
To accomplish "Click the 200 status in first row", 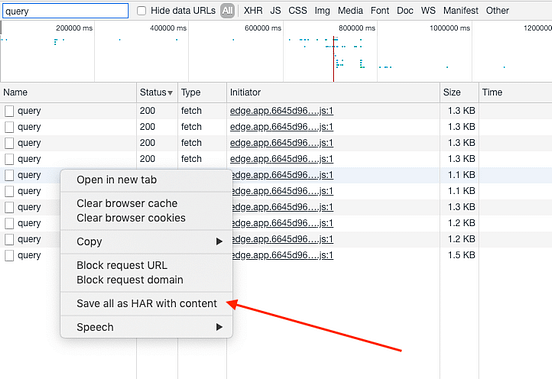I will (x=148, y=111).
